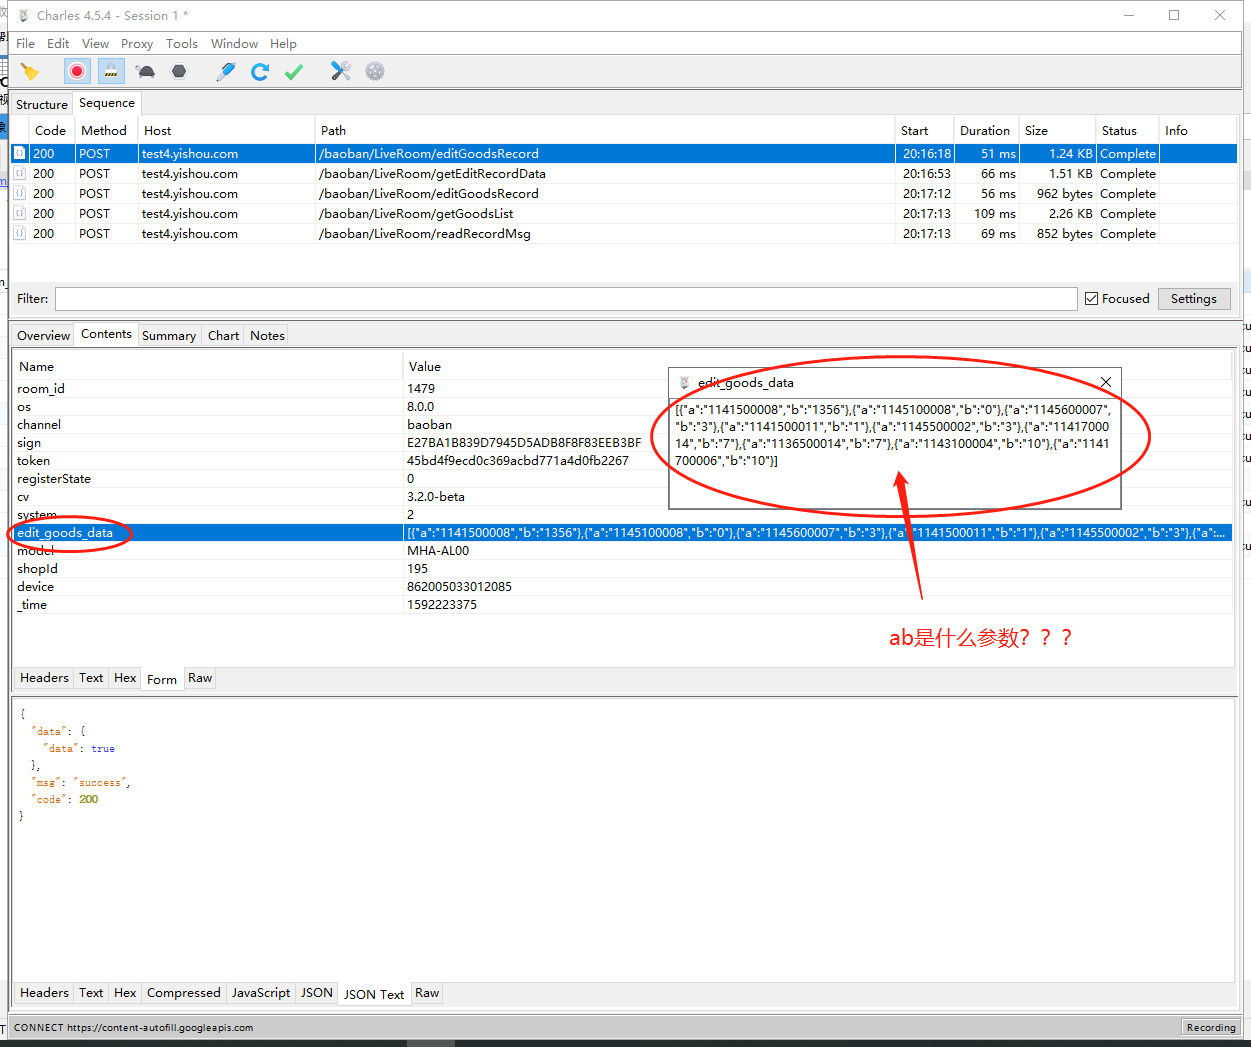
Task: Open the Edit menu
Action: tap(58, 44)
